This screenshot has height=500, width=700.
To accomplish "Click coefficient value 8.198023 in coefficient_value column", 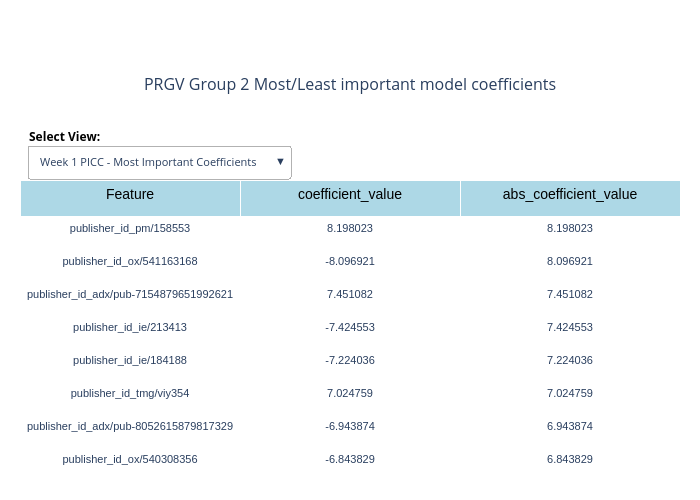I will click(x=350, y=228).
